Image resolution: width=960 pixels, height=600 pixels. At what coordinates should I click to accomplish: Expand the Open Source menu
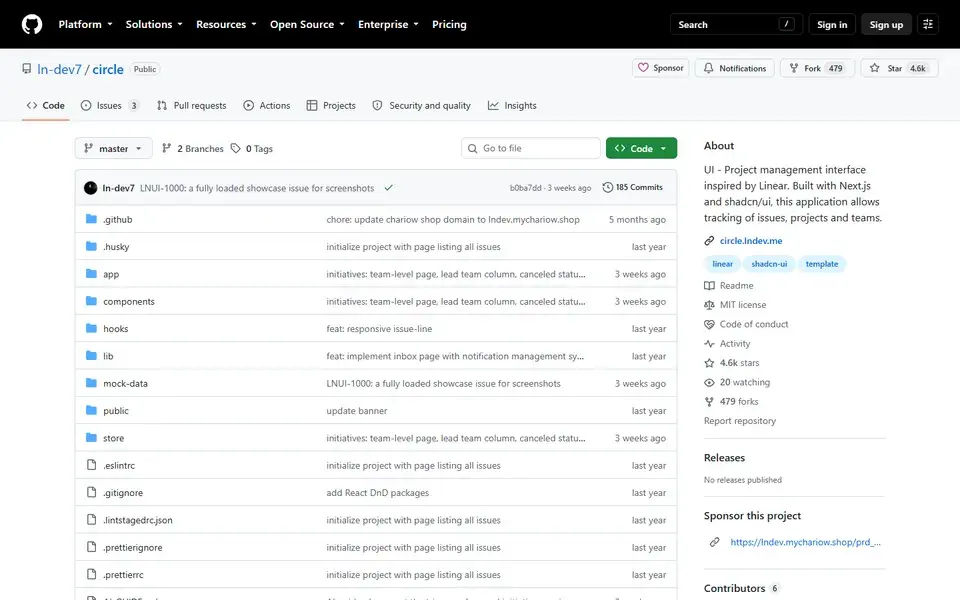[x=307, y=24]
